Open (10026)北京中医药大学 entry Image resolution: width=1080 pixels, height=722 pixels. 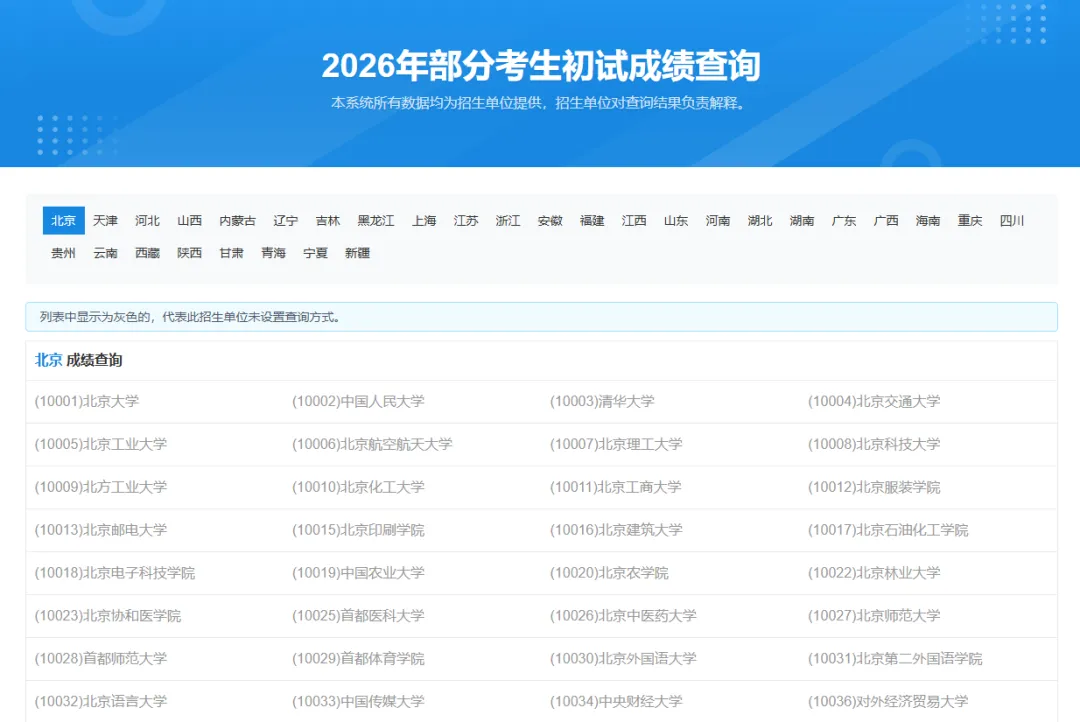coord(623,615)
